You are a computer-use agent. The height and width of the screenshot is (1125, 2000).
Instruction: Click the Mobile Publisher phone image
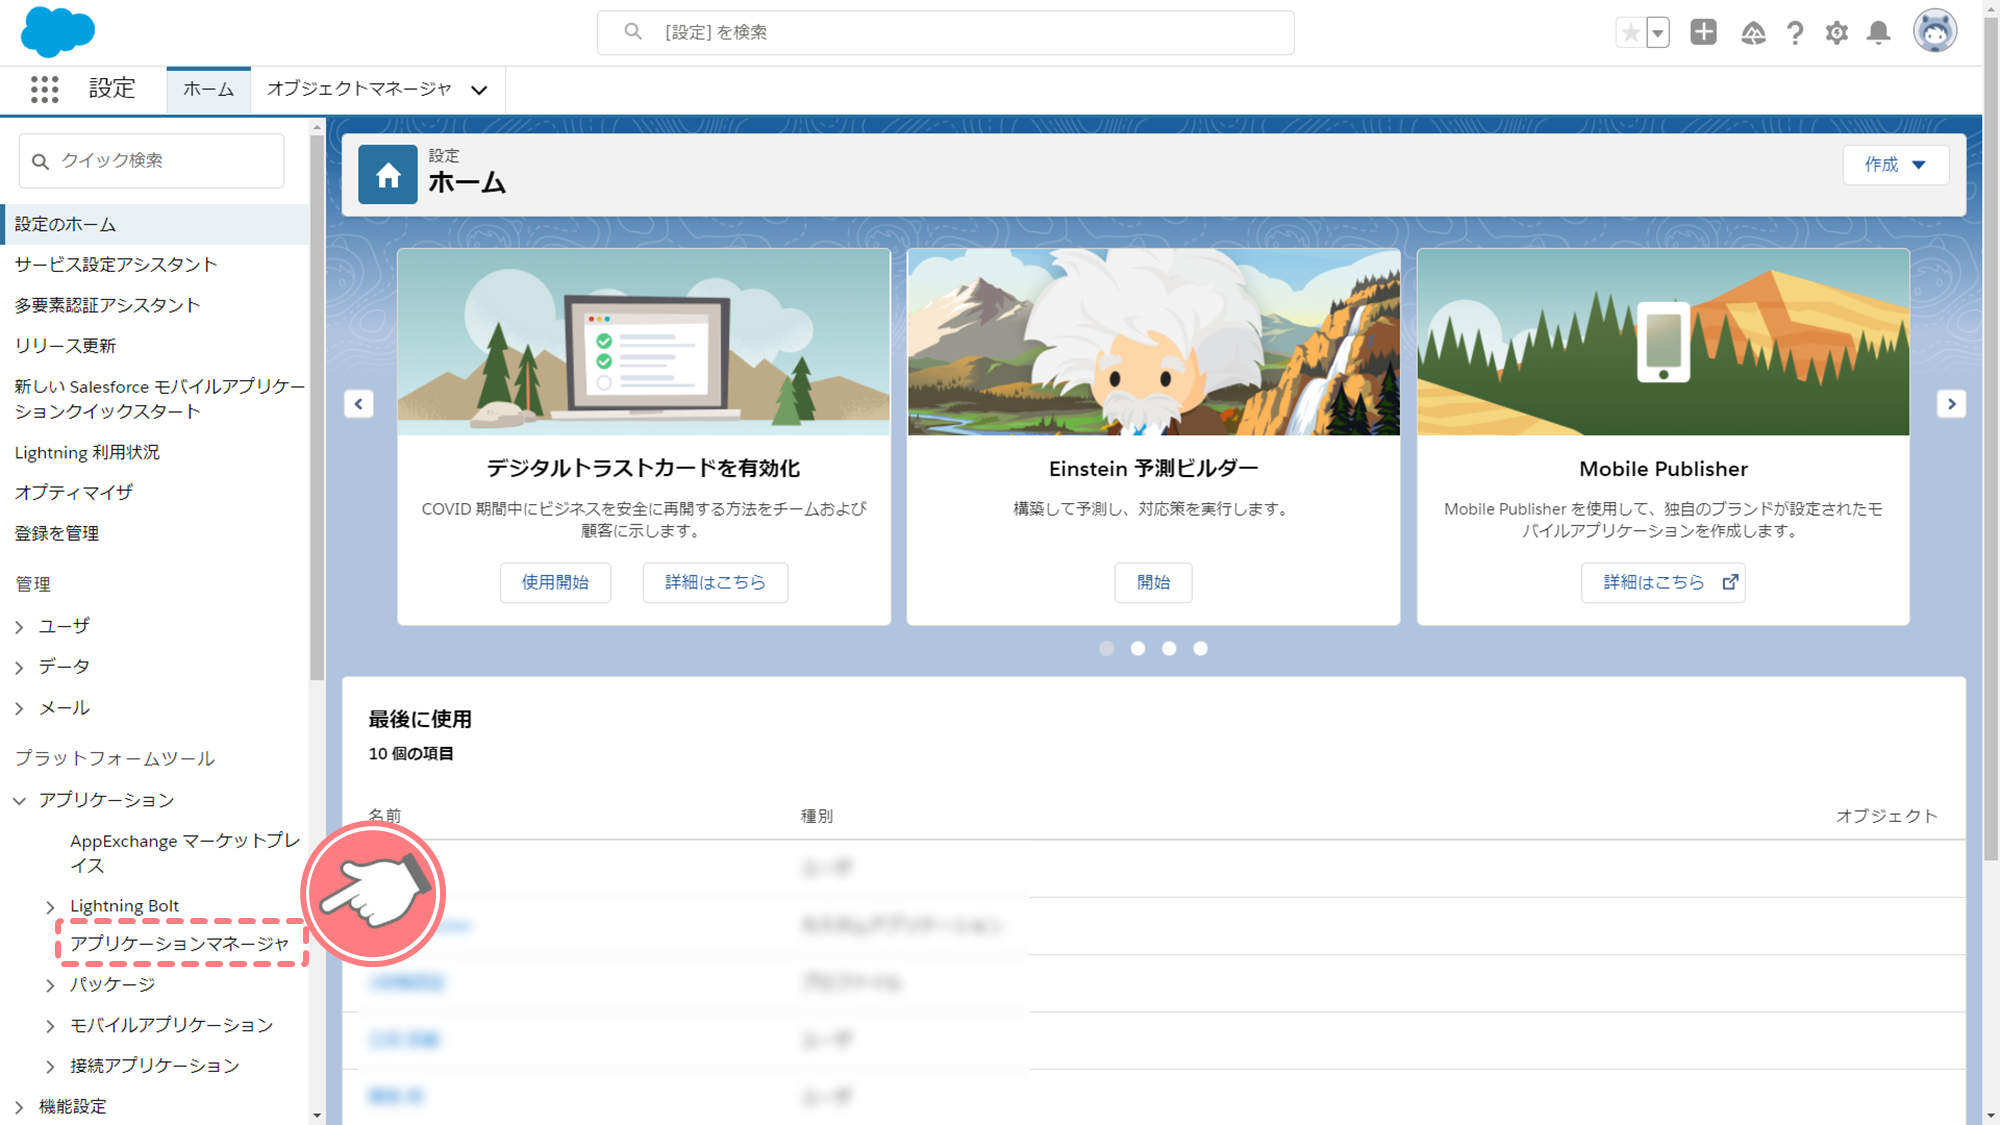pyautogui.click(x=1663, y=342)
